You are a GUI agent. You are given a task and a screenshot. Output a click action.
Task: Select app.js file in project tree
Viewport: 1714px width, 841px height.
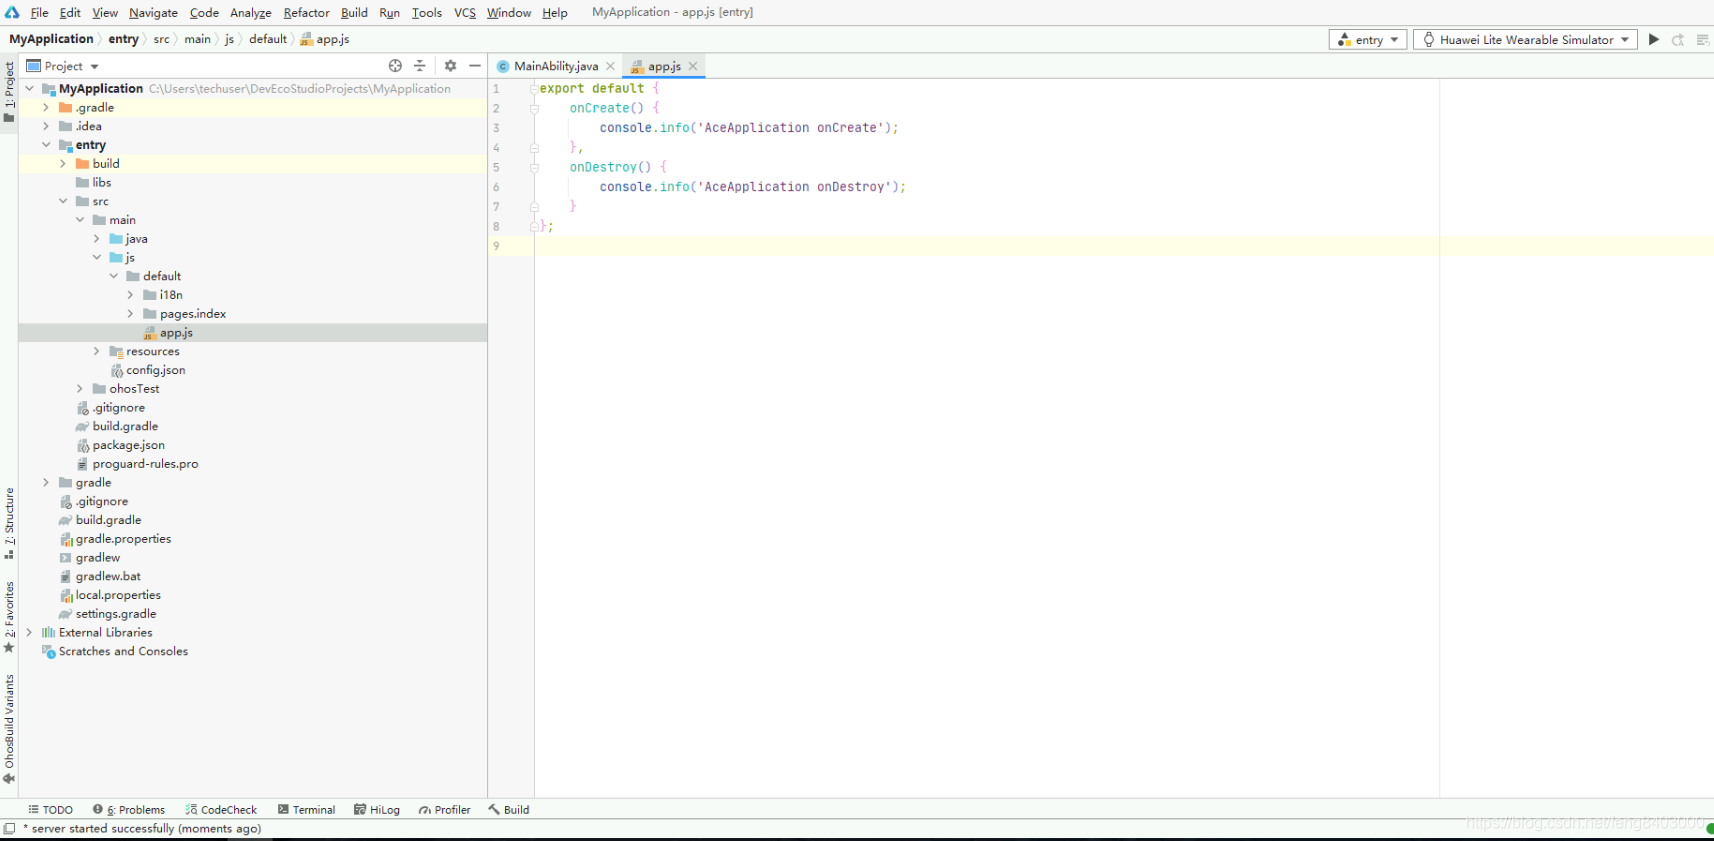coord(176,333)
